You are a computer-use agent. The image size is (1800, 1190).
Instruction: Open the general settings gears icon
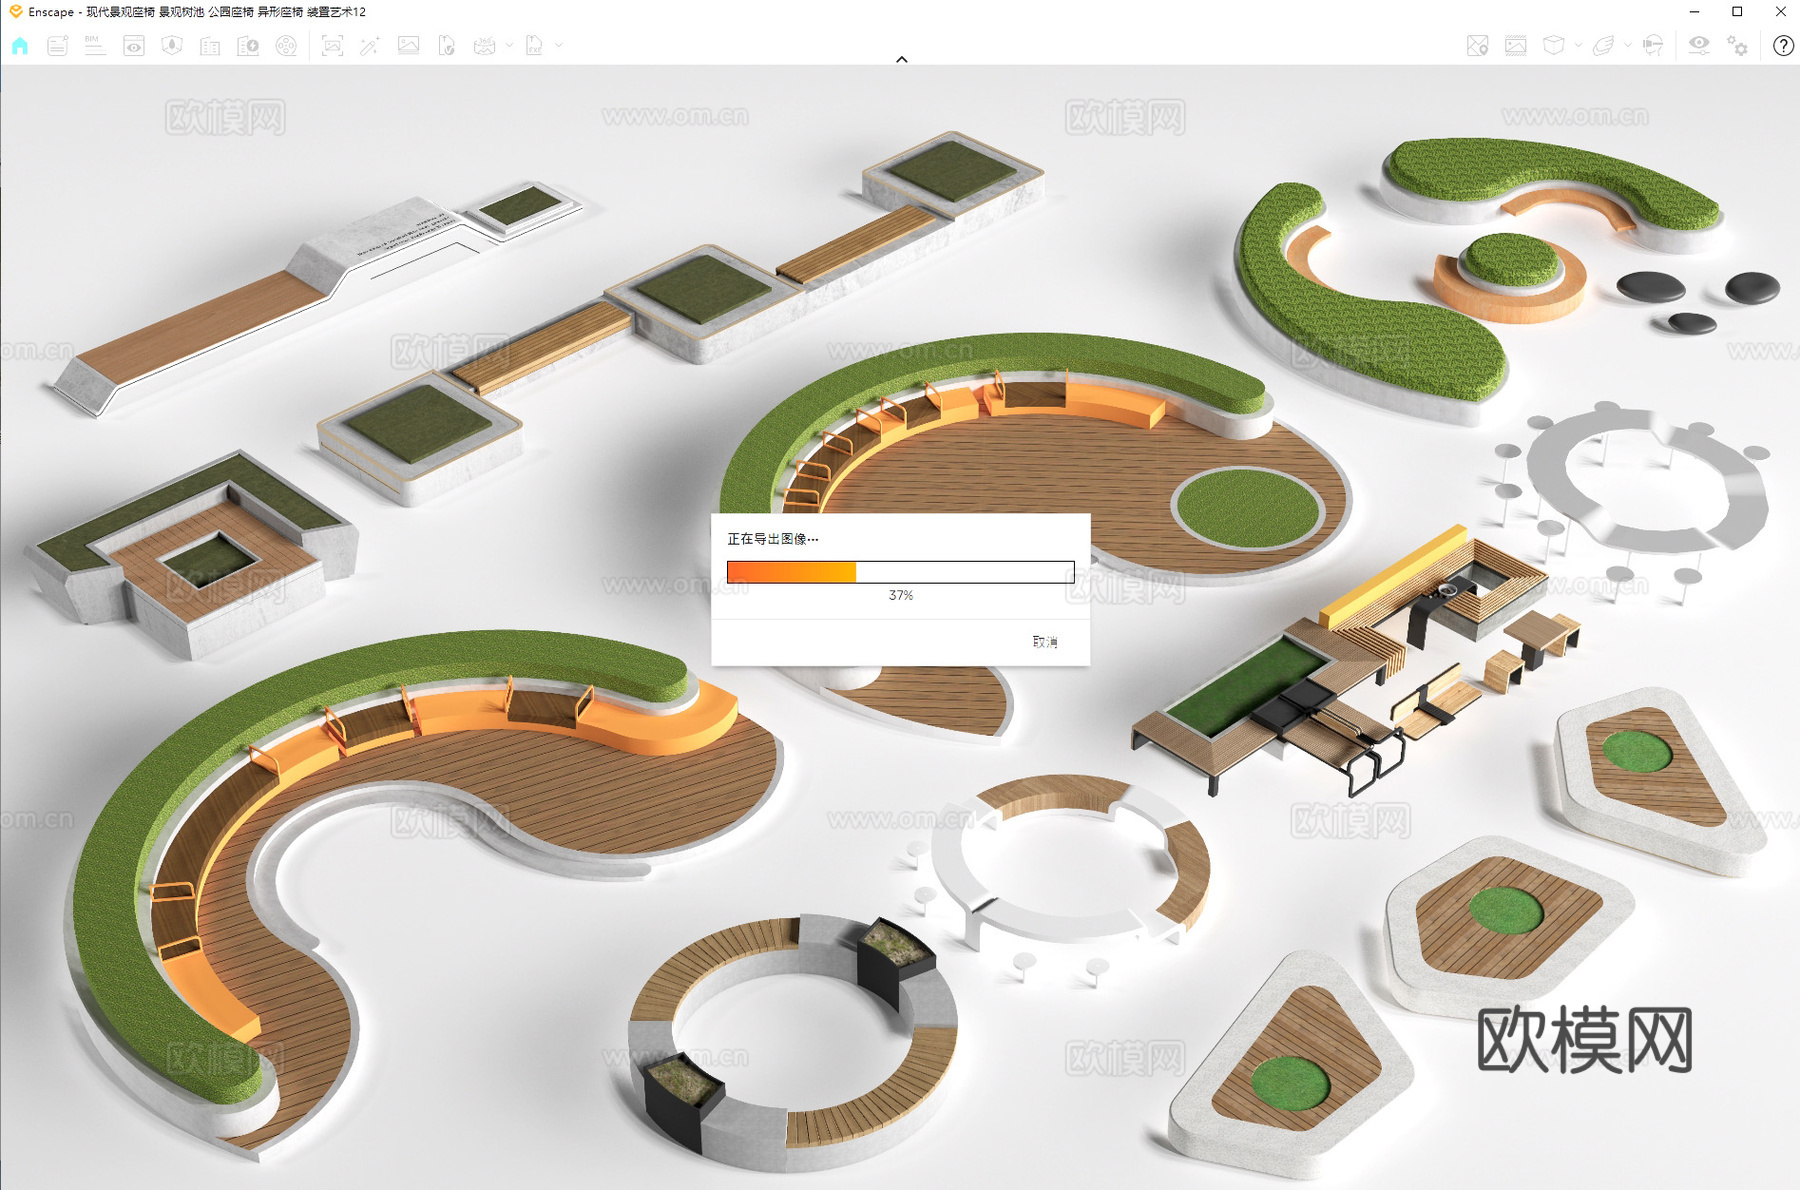pyautogui.click(x=1738, y=45)
